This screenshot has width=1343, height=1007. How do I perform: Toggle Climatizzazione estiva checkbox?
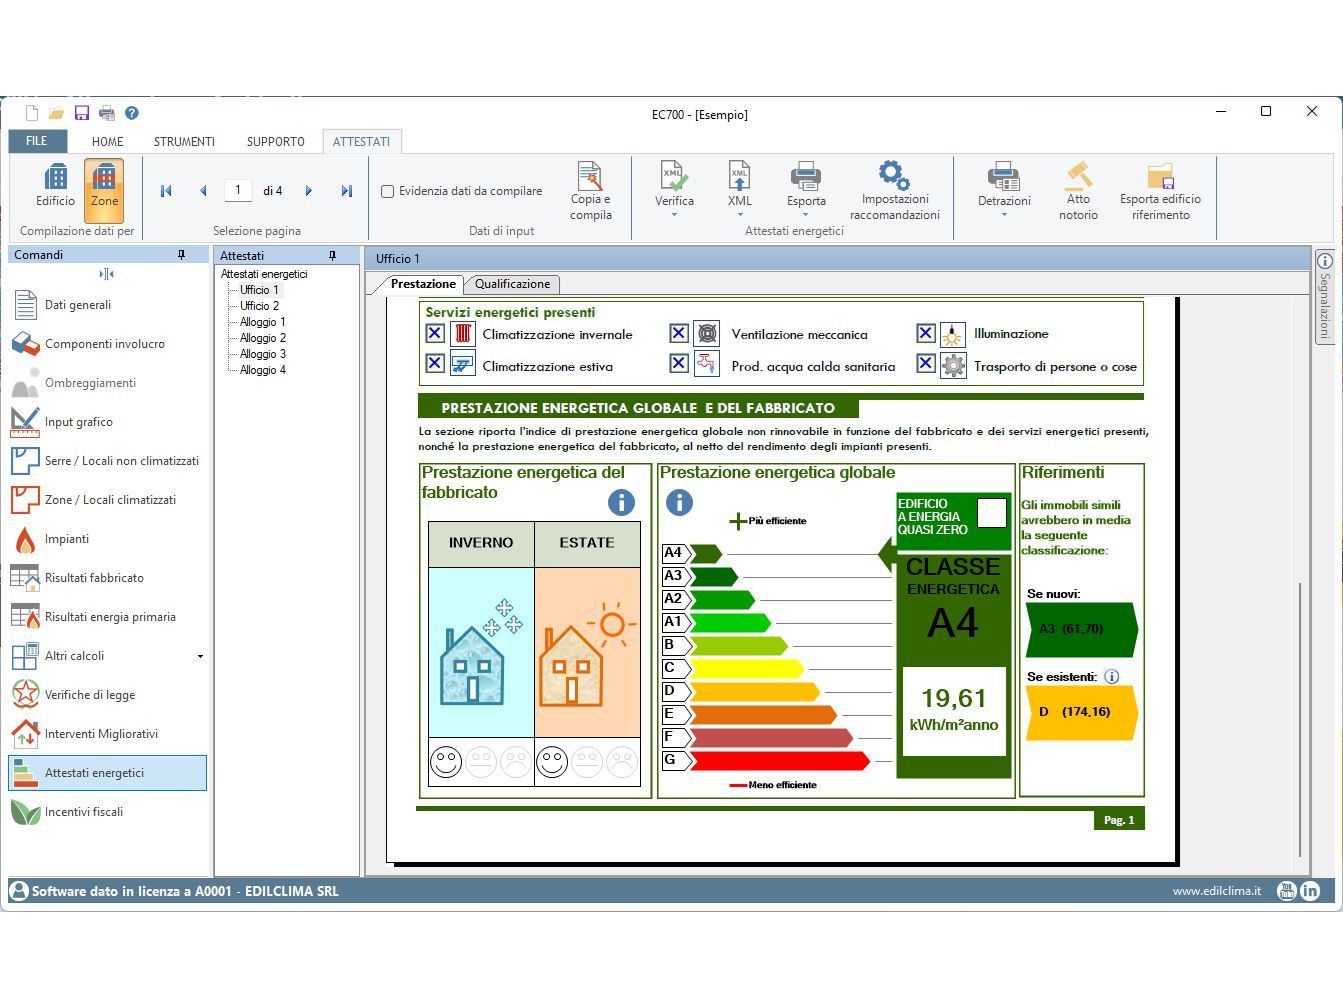435,363
